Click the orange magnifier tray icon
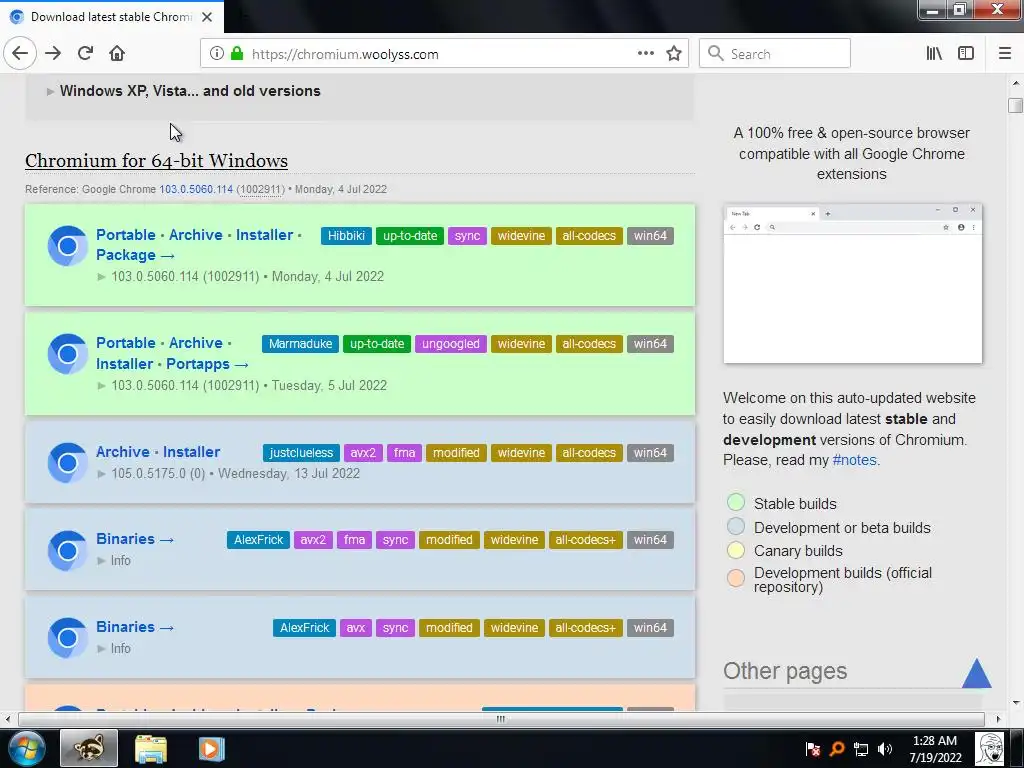This screenshot has height=768, width=1024. point(837,749)
